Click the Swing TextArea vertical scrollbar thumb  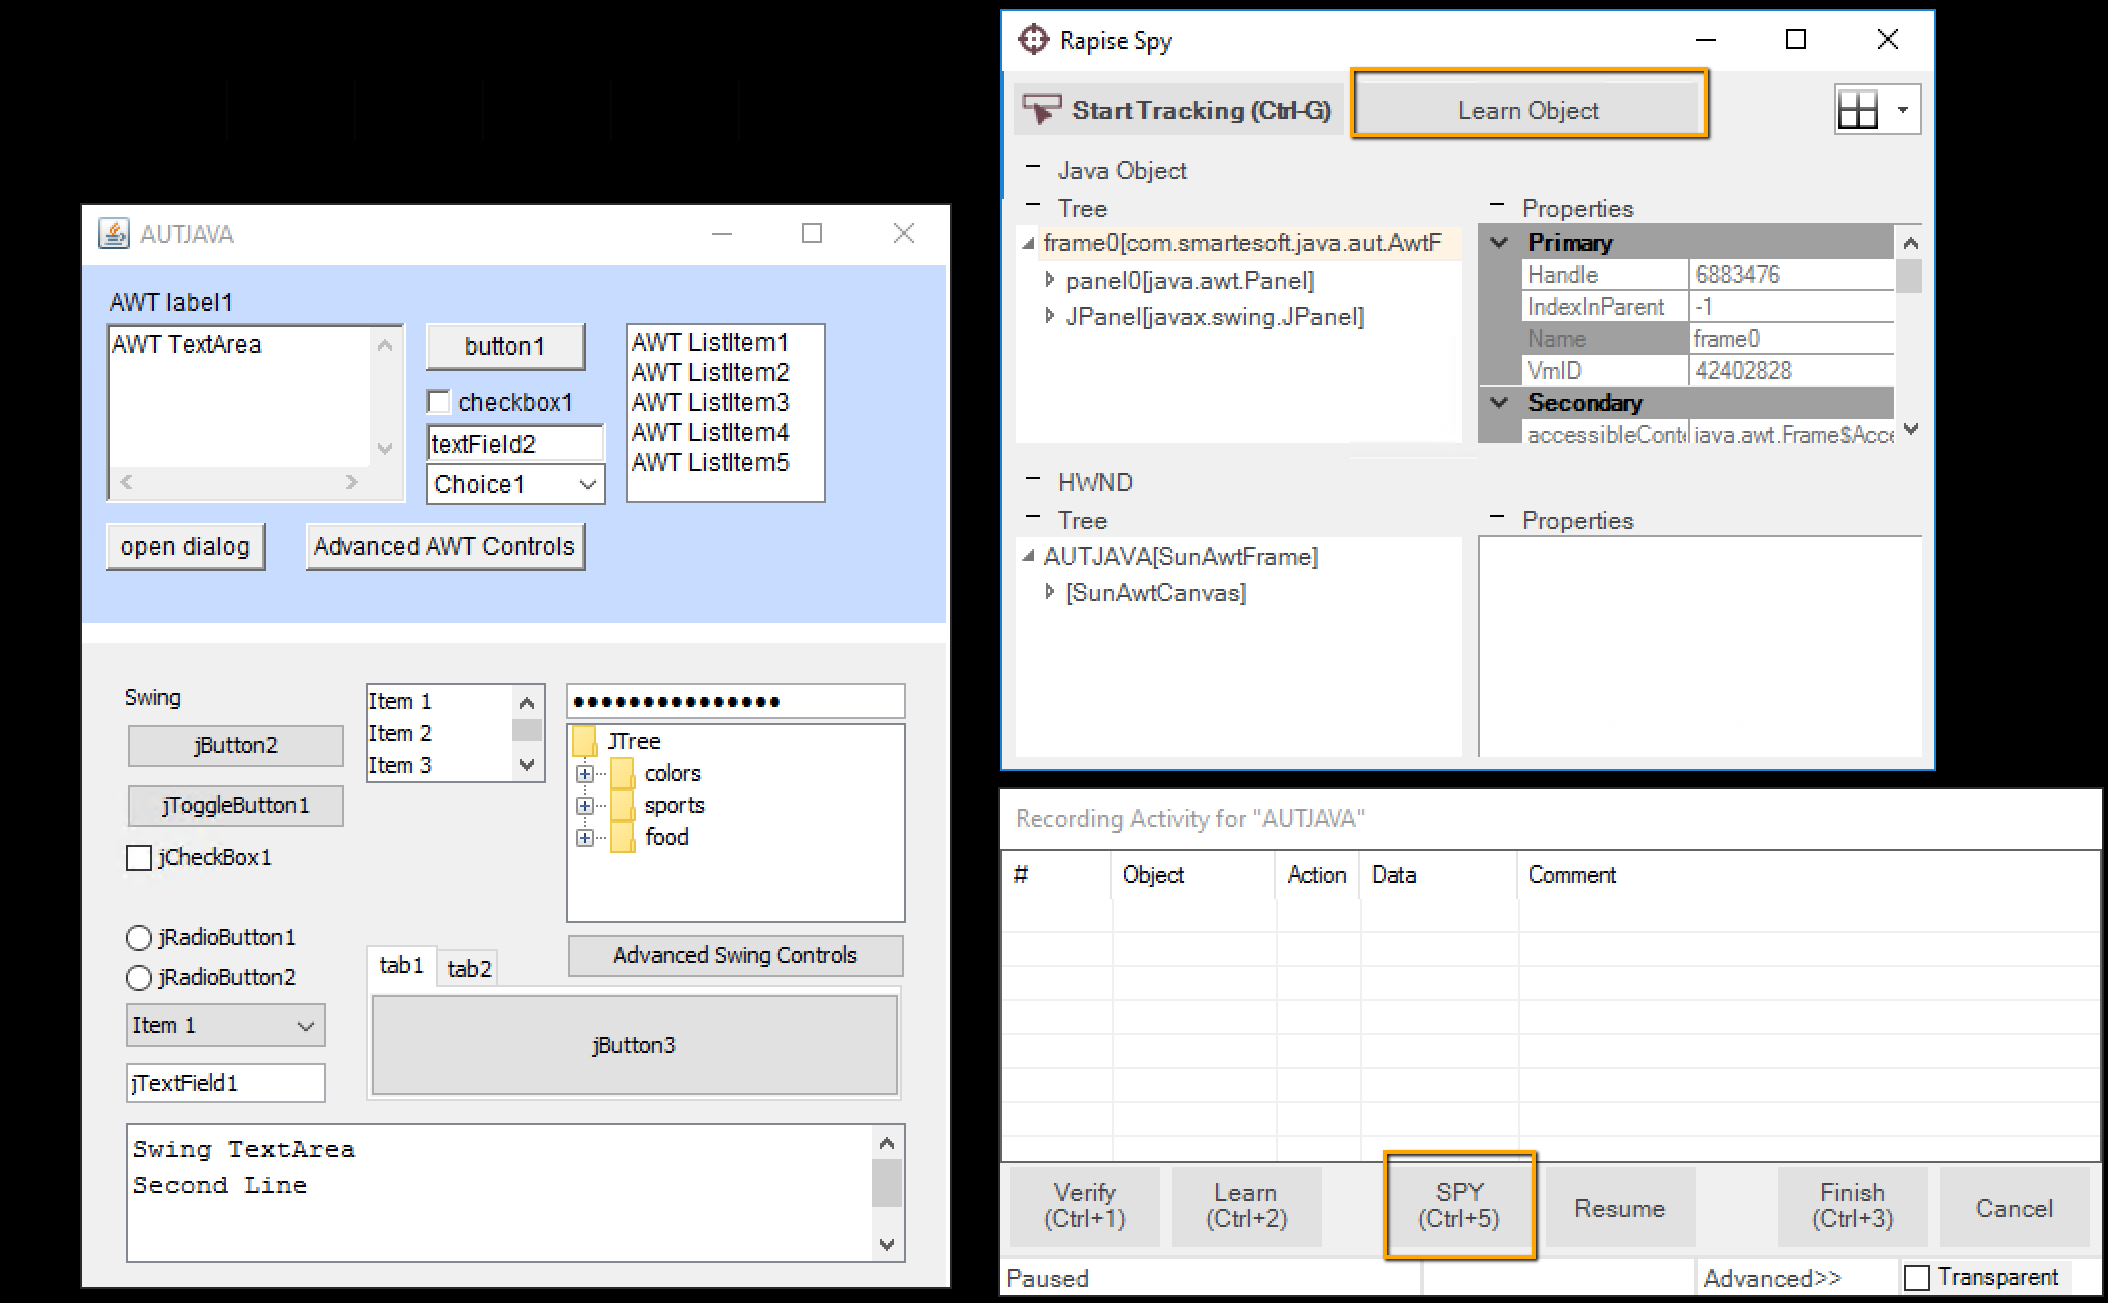coord(886,1183)
